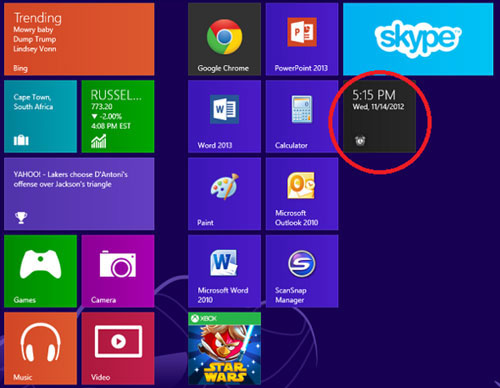The image size is (500, 388).
Task: Open the RUSSEL finance stock tile
Action: [118, 116]
